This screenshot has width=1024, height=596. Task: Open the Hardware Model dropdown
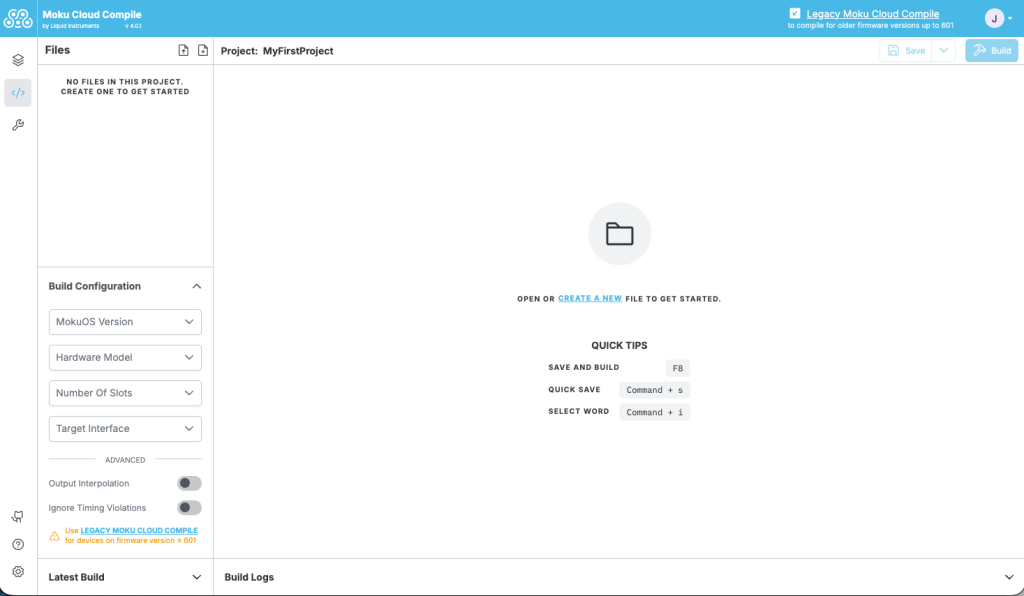[125, 357]
